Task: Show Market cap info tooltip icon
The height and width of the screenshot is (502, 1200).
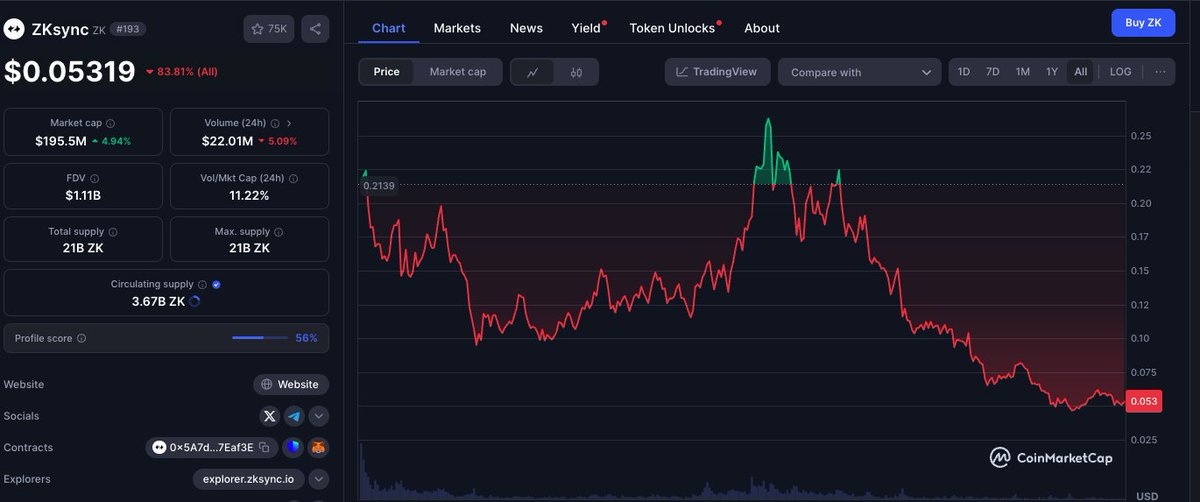Action: coord(110,123)
